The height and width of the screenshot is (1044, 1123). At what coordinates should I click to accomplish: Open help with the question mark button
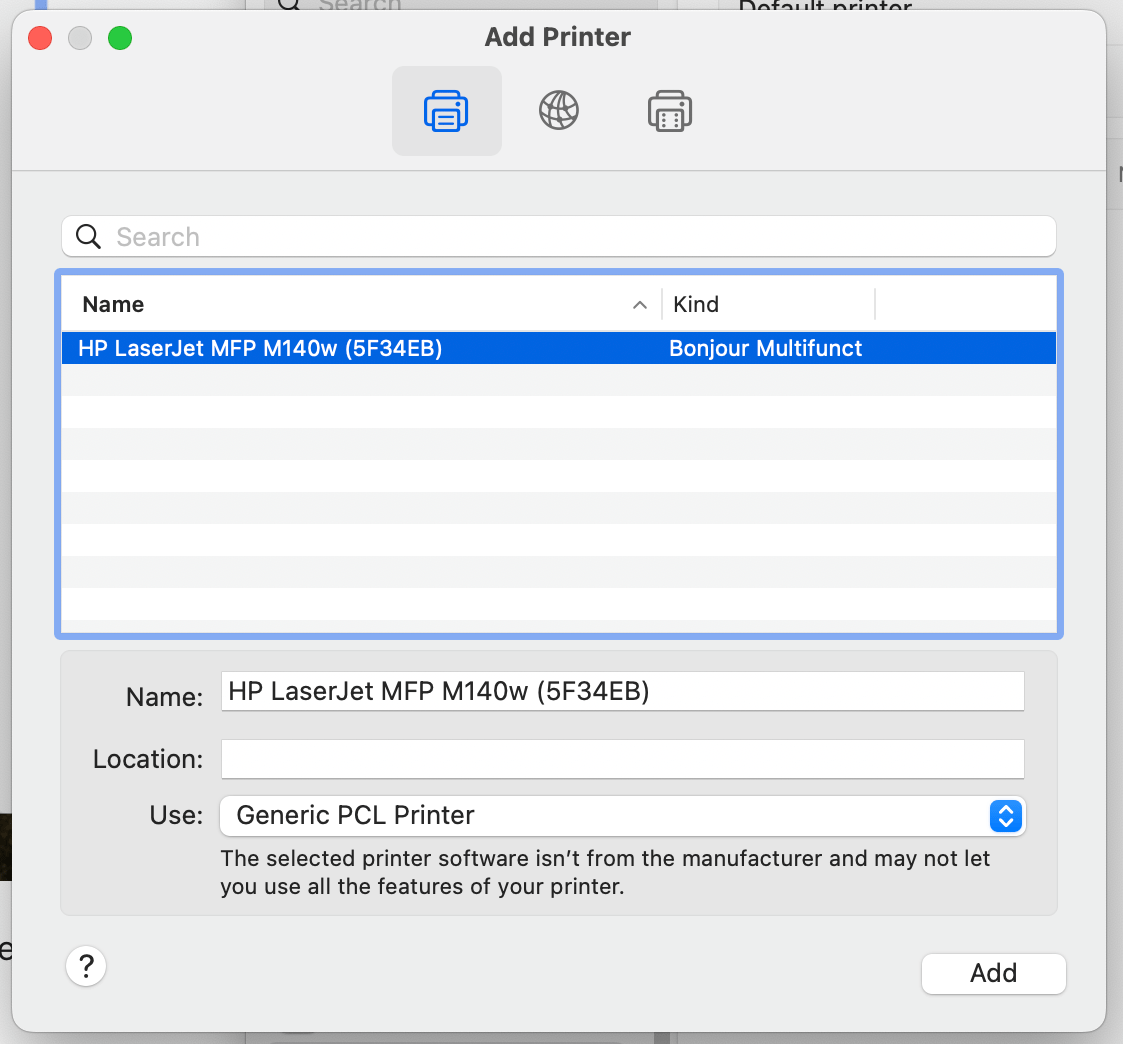86,966
